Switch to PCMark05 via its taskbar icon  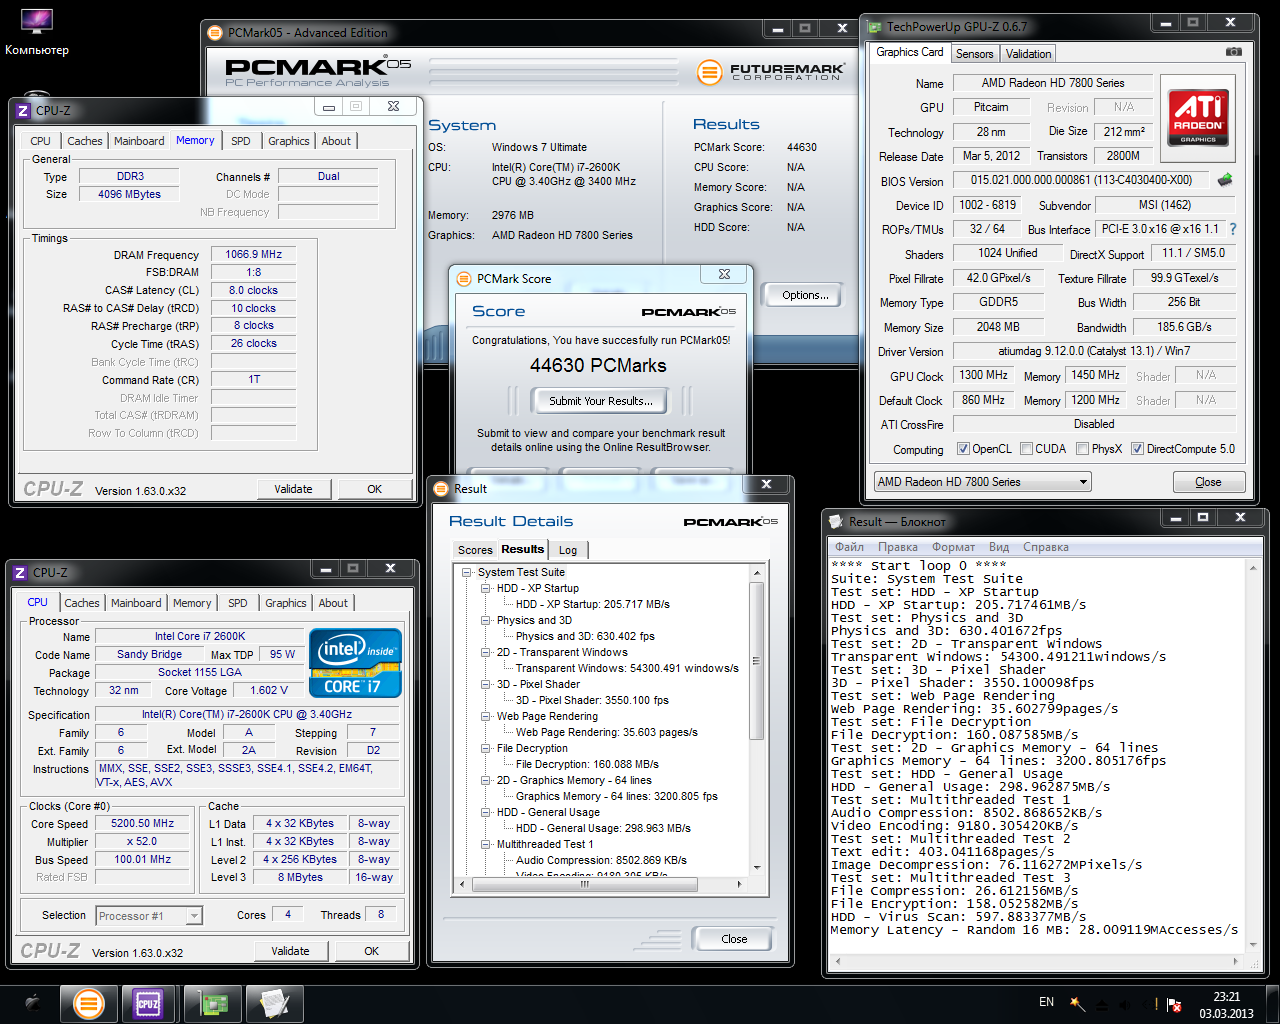click(89, 1004)
